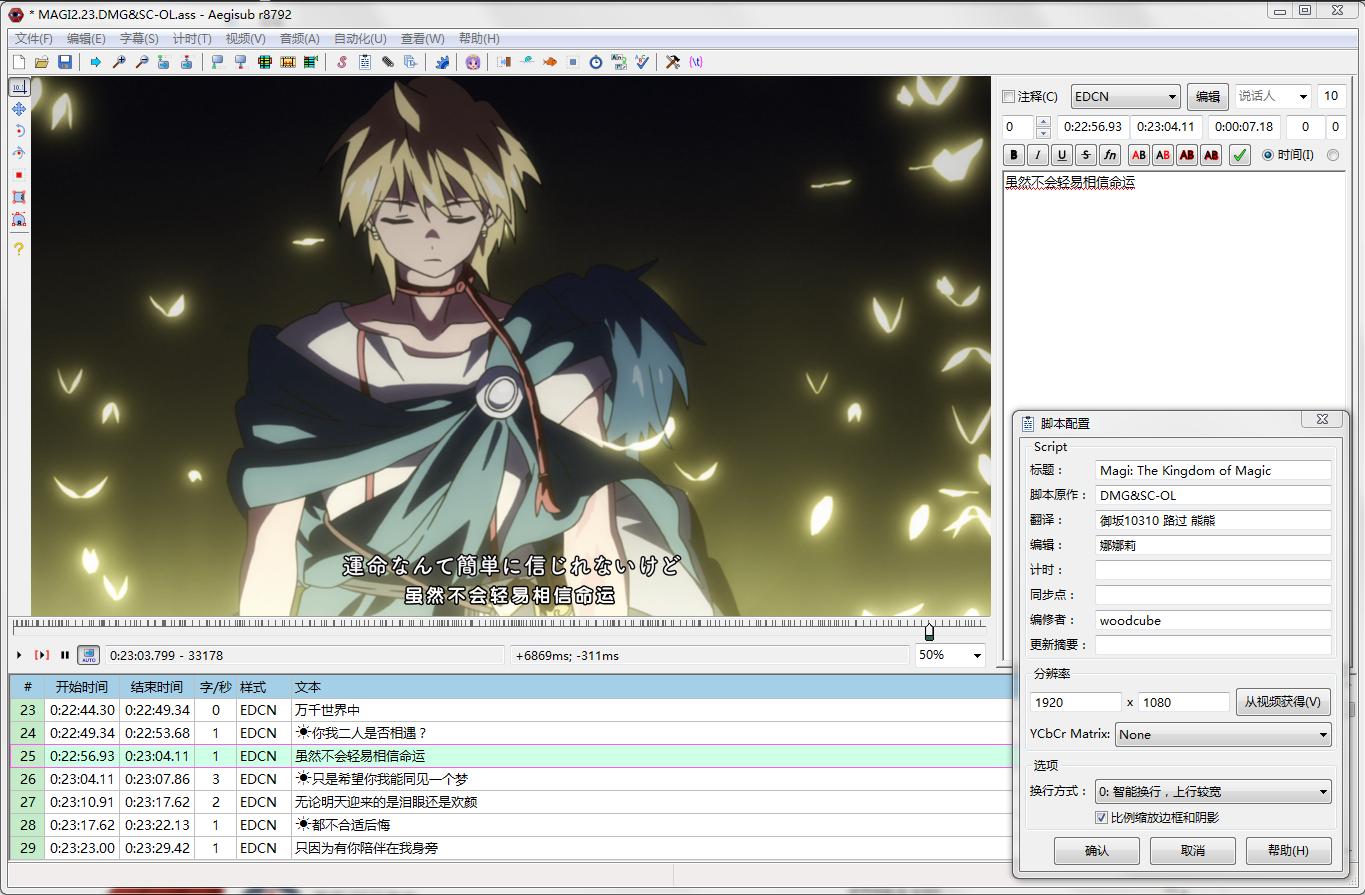This screenshot has height=895, width=1365.
Task: Click the 取消 button in dialog
Action: [1193, 851]
